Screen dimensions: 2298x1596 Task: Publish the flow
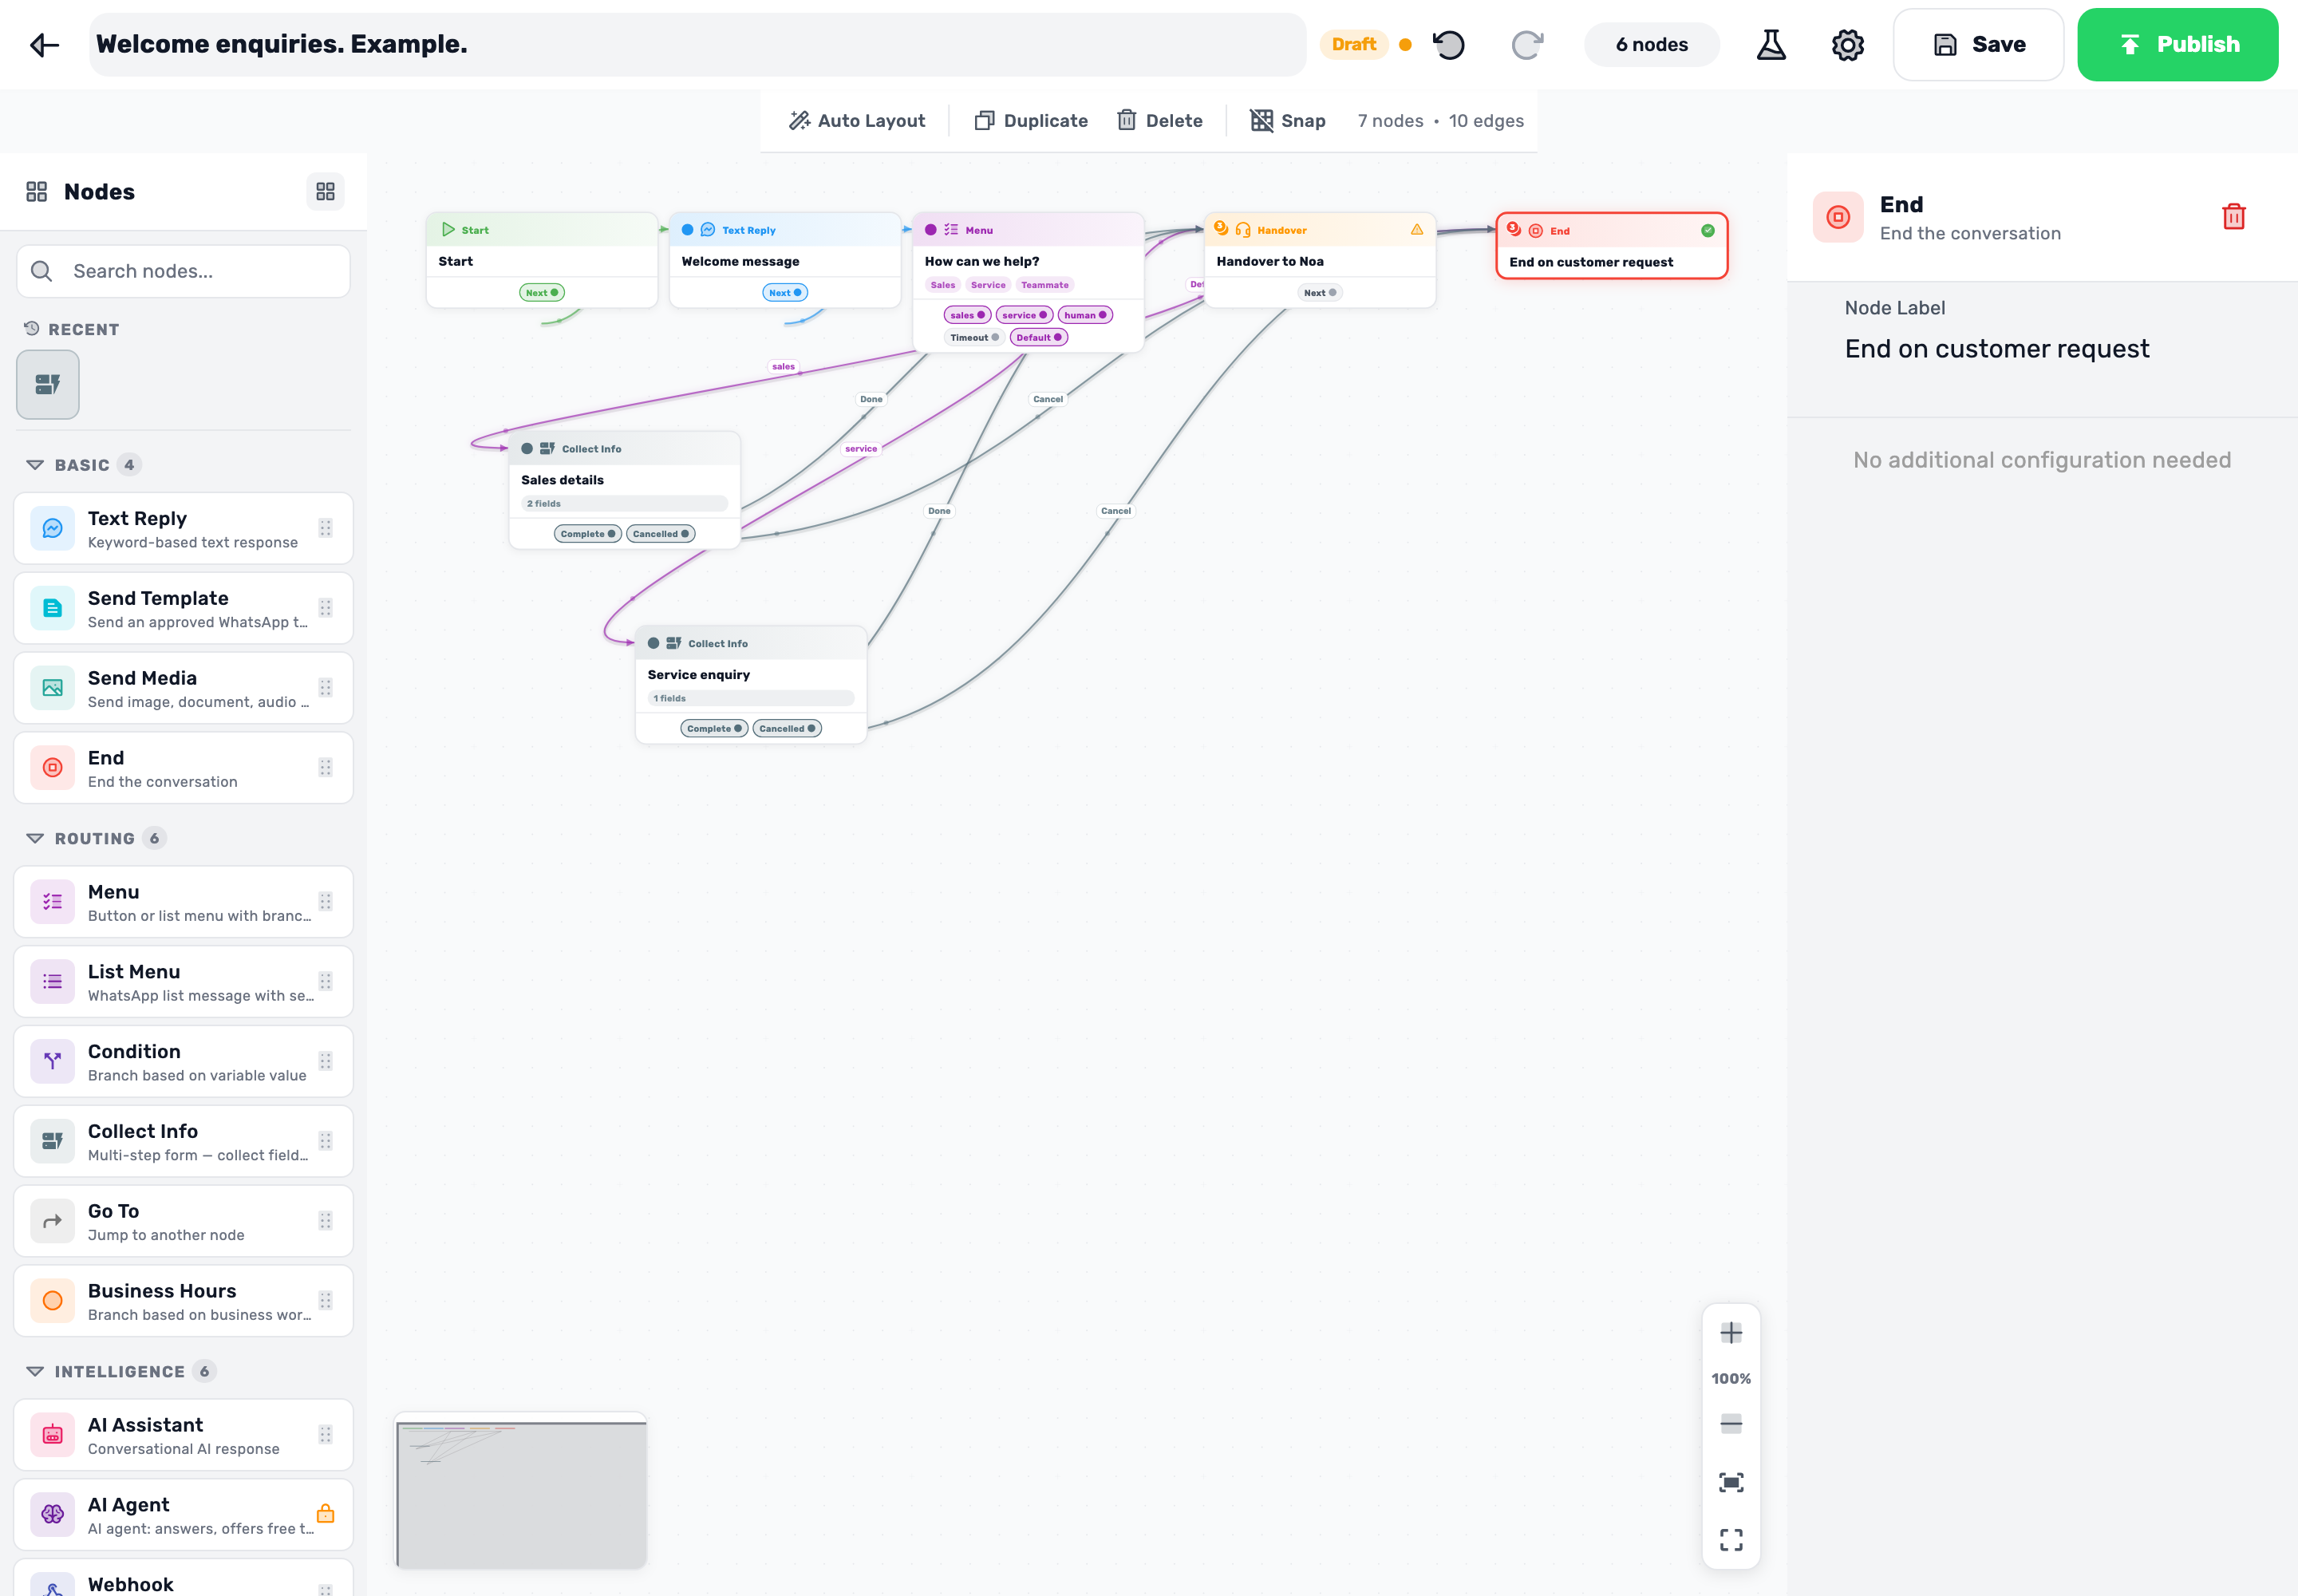click(x=2177, y=44)
